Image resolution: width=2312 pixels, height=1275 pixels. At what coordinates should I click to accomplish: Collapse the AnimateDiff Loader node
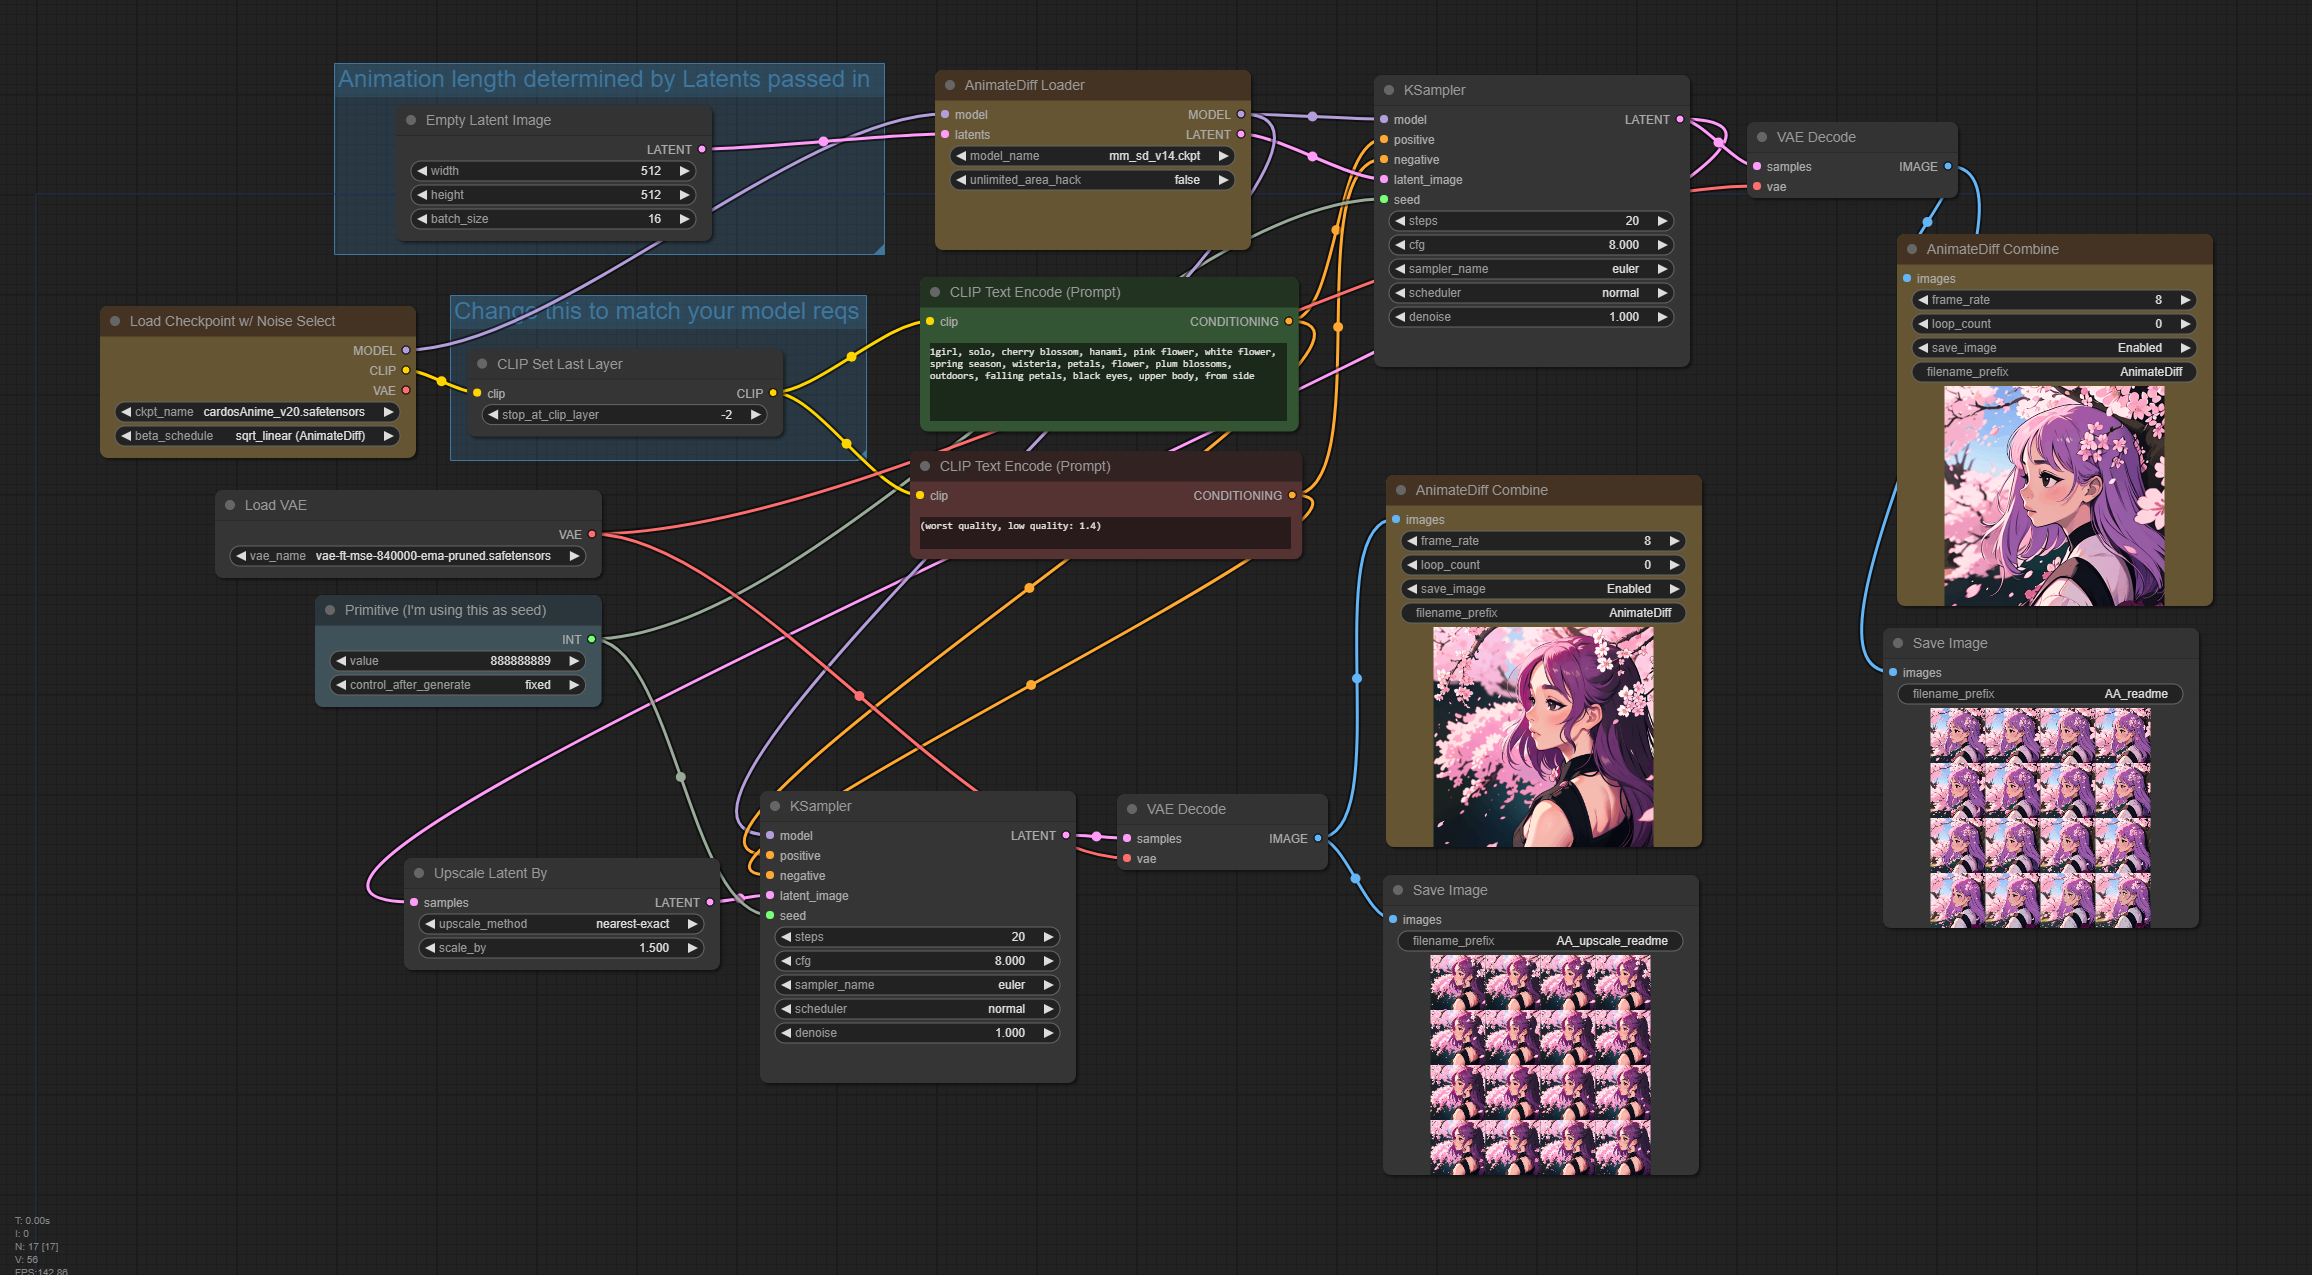tap(948, 85)
